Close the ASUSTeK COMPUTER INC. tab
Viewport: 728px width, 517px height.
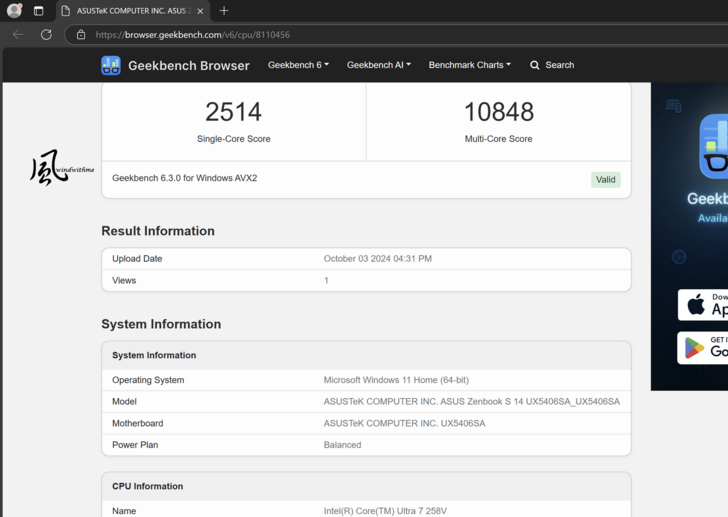(x=200, y=11)
